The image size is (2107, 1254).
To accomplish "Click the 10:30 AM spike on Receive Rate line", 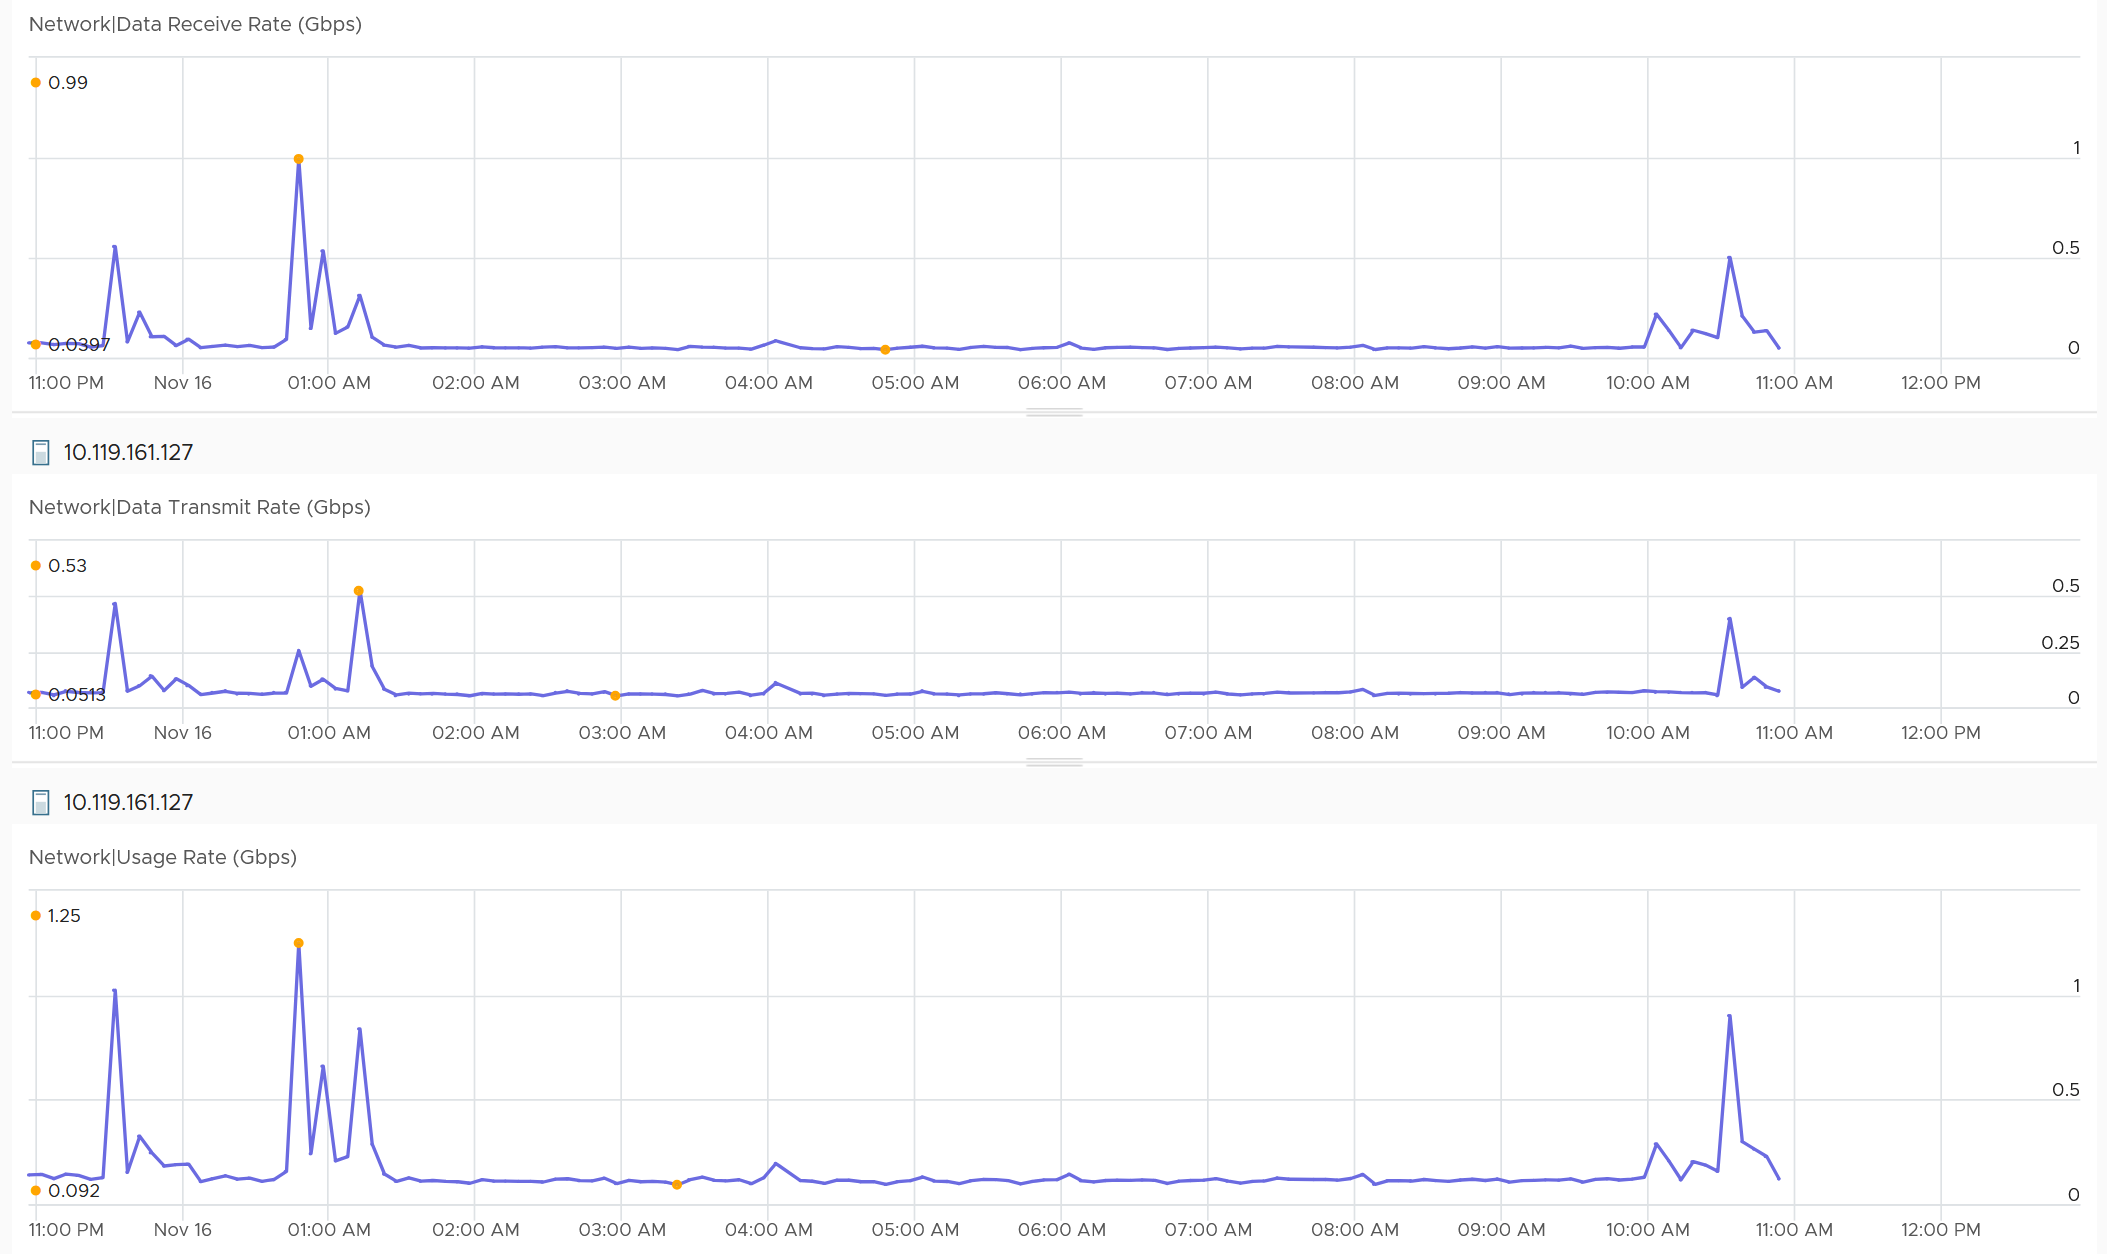I will [1729, 258].
